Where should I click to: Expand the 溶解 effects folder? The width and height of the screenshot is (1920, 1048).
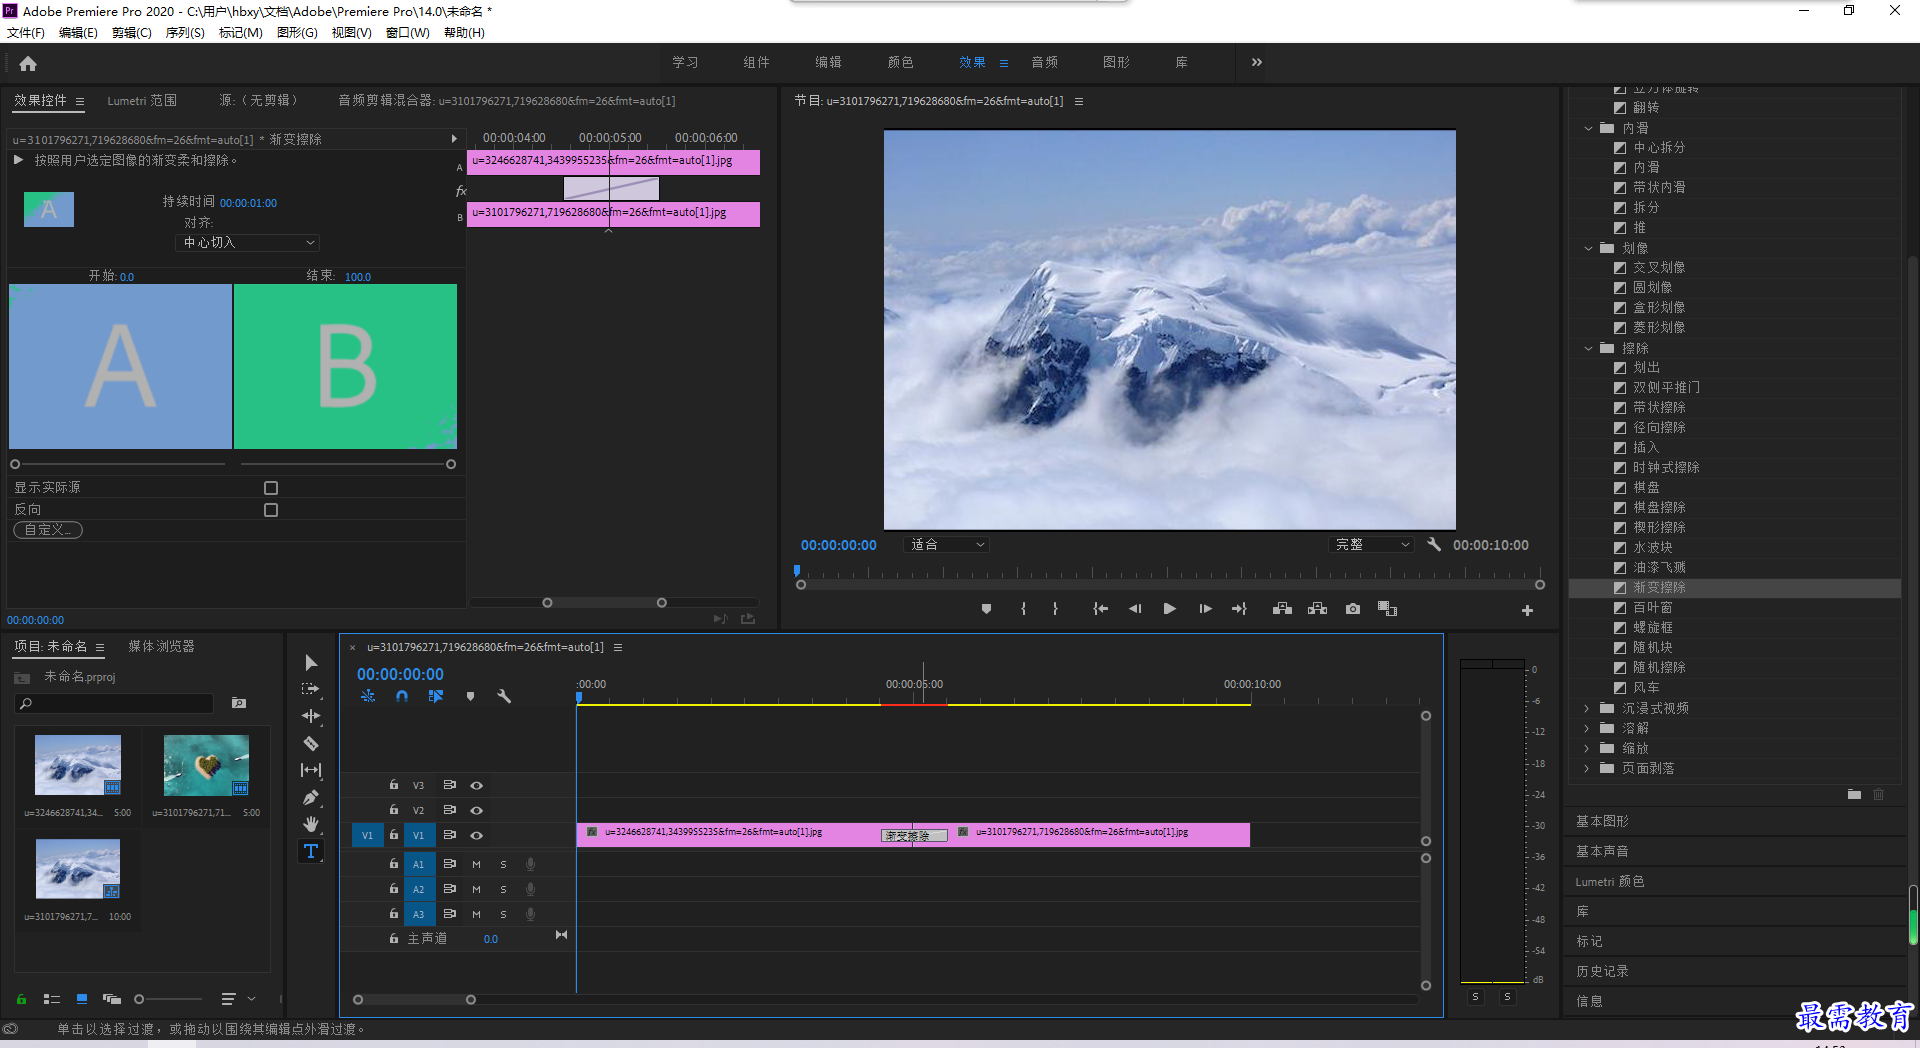click(x=1587, y=728)
